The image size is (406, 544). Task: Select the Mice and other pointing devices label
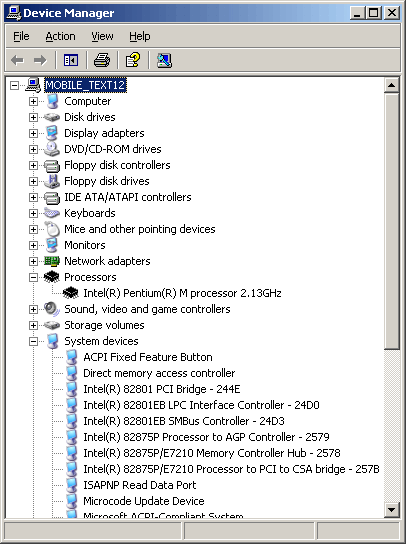pyautogui.click(x=139, y=229)
